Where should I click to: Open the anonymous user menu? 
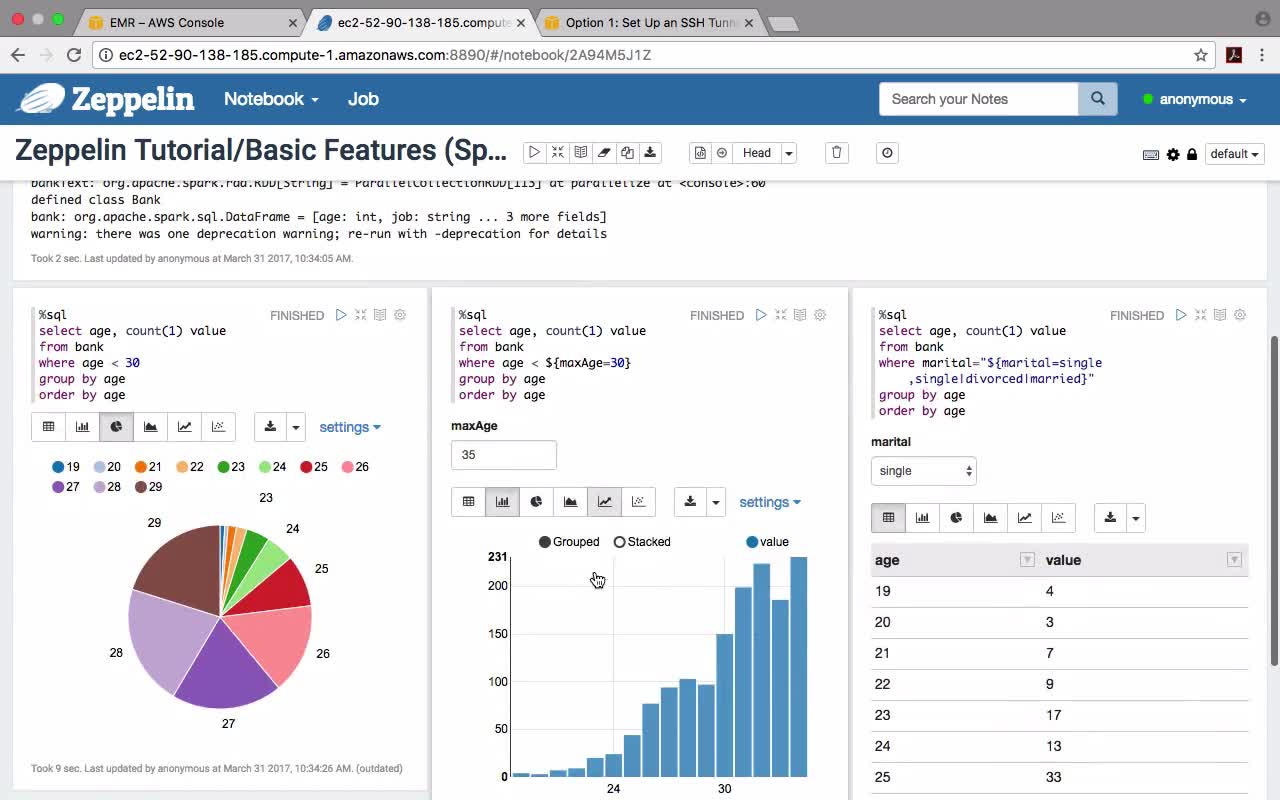(1195, 99)
